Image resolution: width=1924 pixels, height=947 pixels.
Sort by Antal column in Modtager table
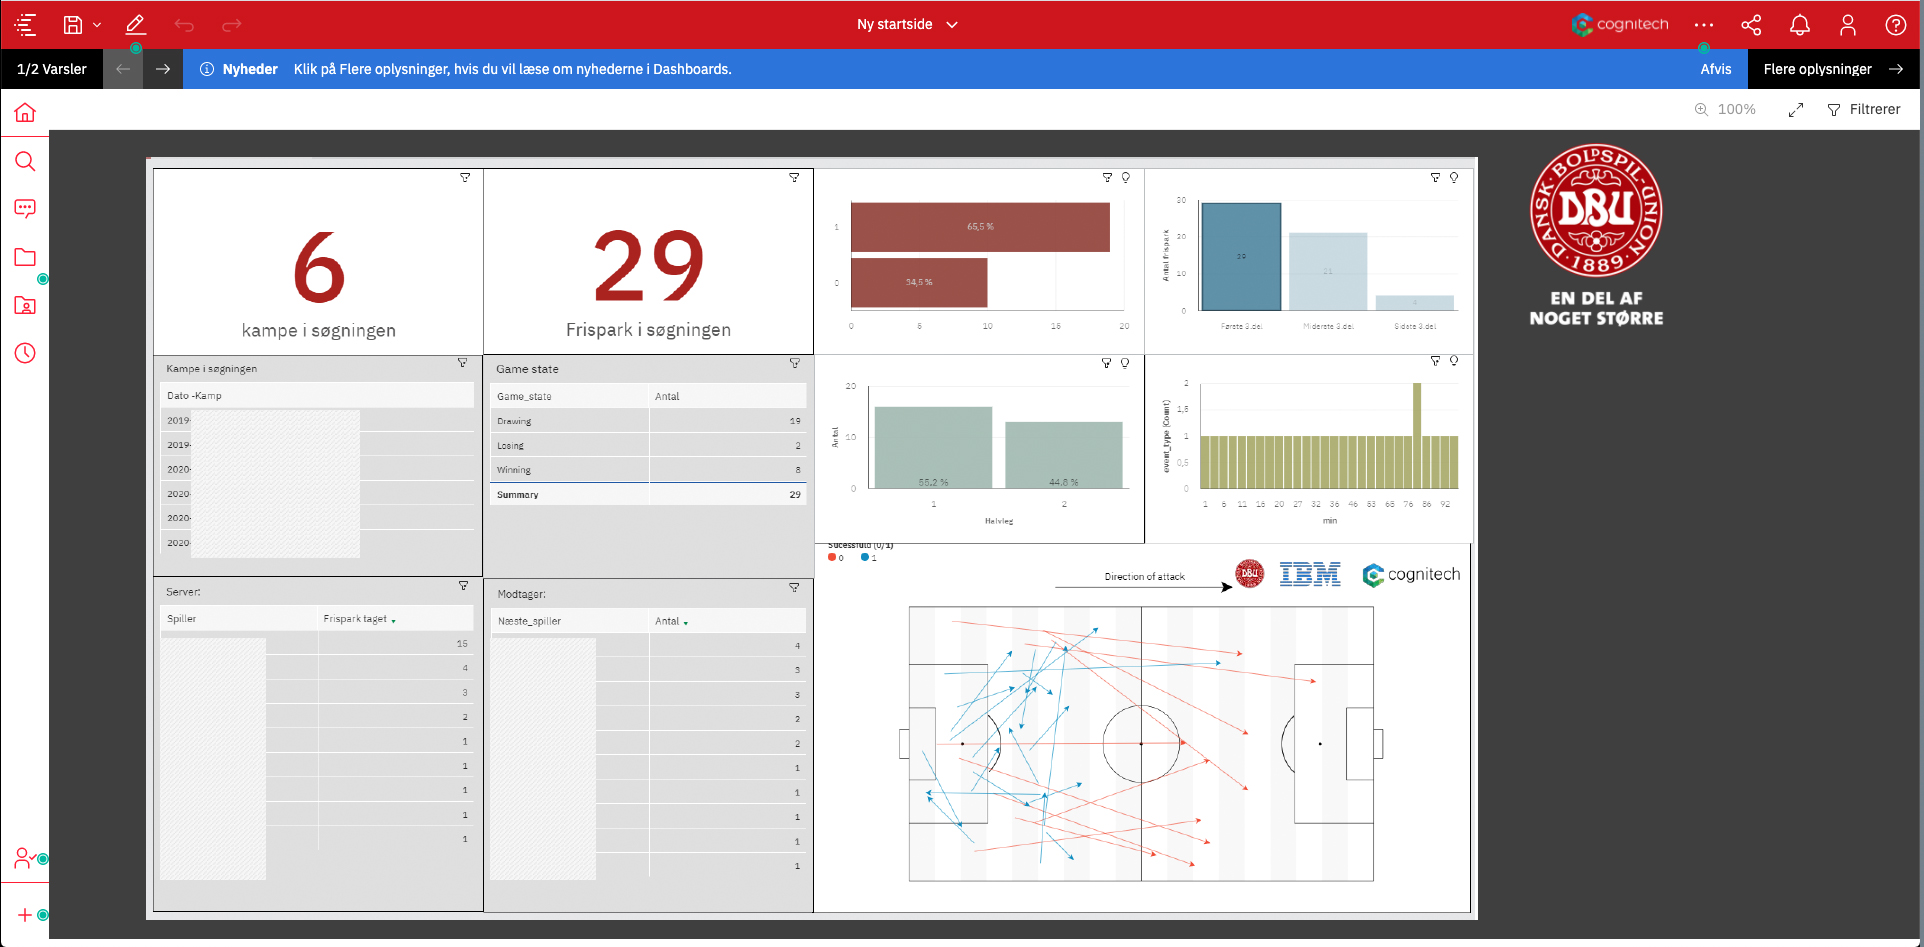pyautogui.click(x=668, y=621)
